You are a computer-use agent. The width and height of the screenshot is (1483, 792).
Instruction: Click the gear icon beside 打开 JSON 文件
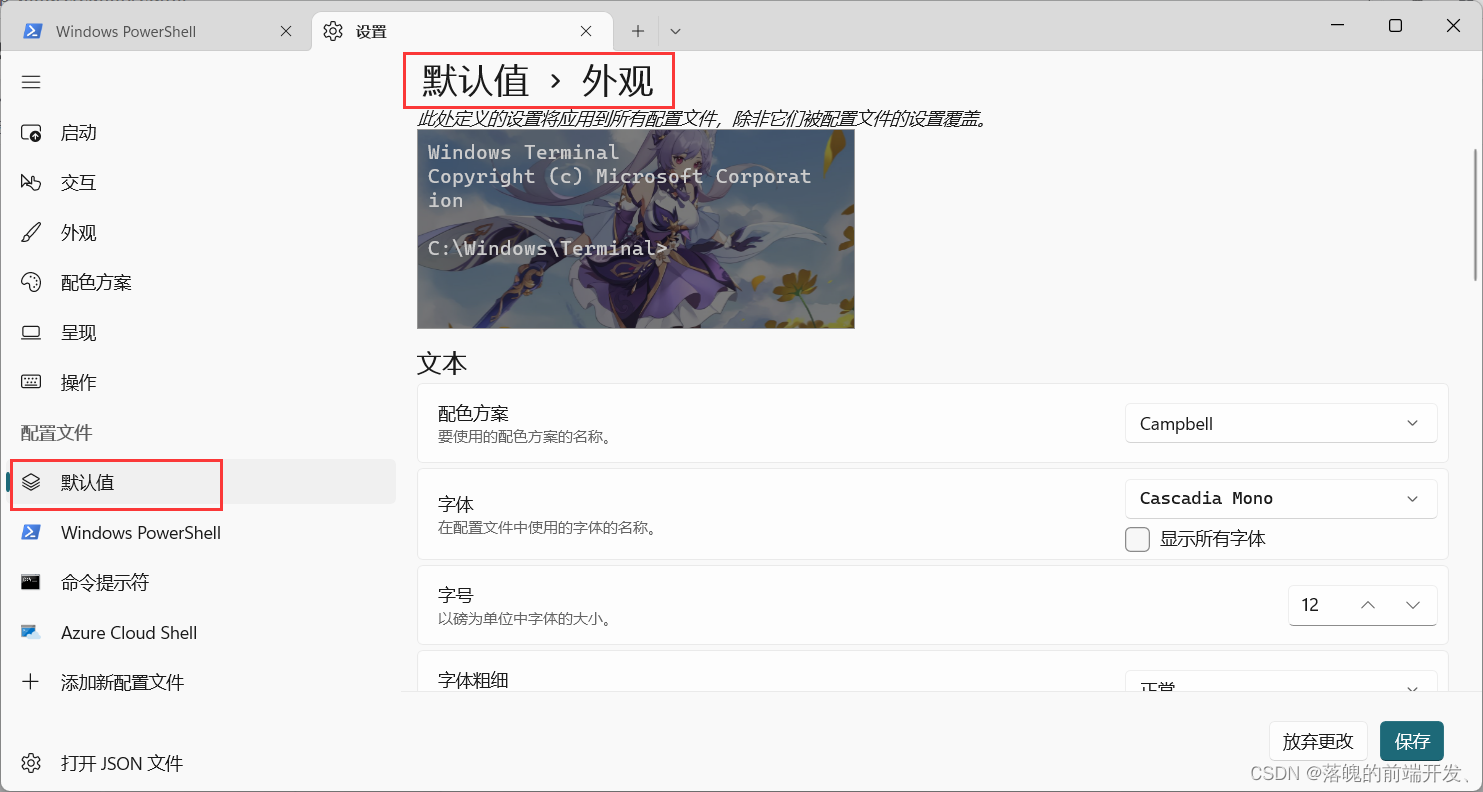[31, 764]
